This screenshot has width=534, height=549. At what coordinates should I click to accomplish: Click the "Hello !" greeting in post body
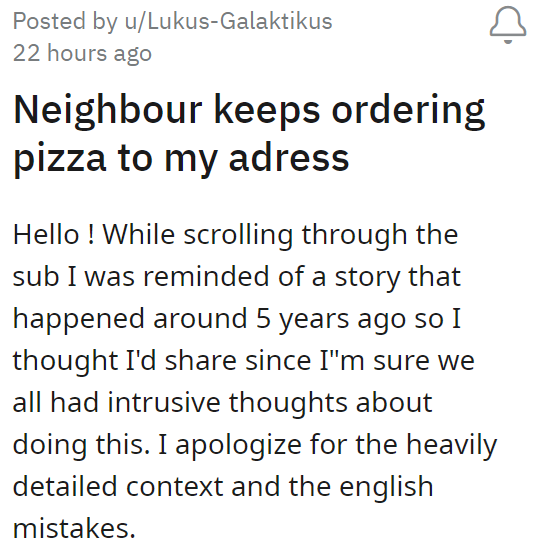[x=54, y=234]
